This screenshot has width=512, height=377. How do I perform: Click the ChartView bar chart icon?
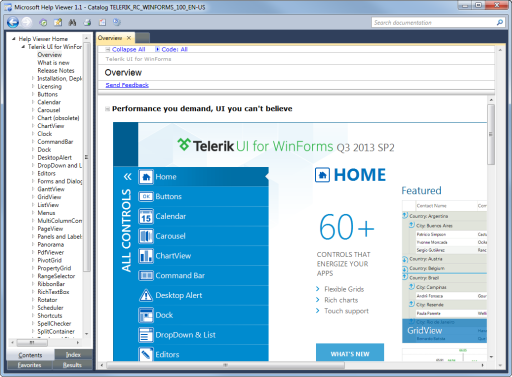tap(146, 256)
